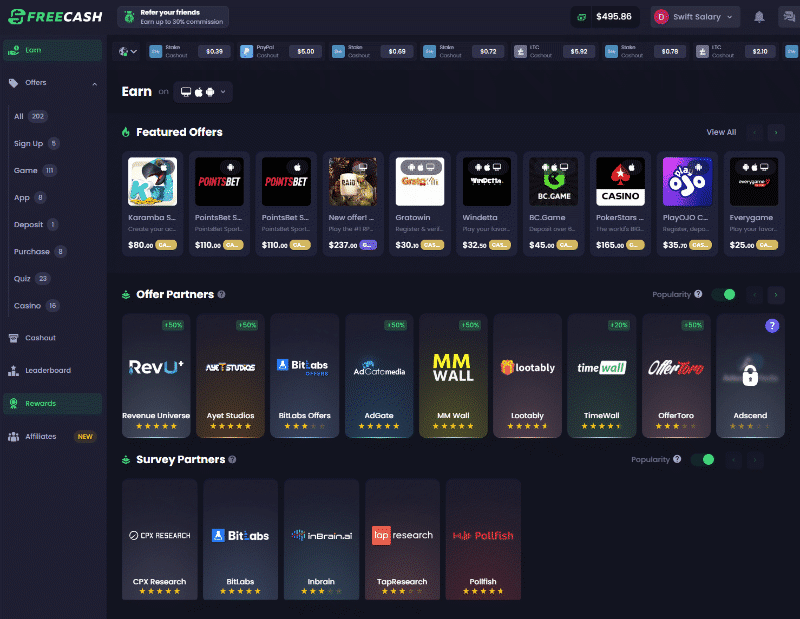Open the Swift Salary account dropdown
Image resolution: width=800 pixels, height=619 pixels.
pyautogui.click(x=695, y=17)
